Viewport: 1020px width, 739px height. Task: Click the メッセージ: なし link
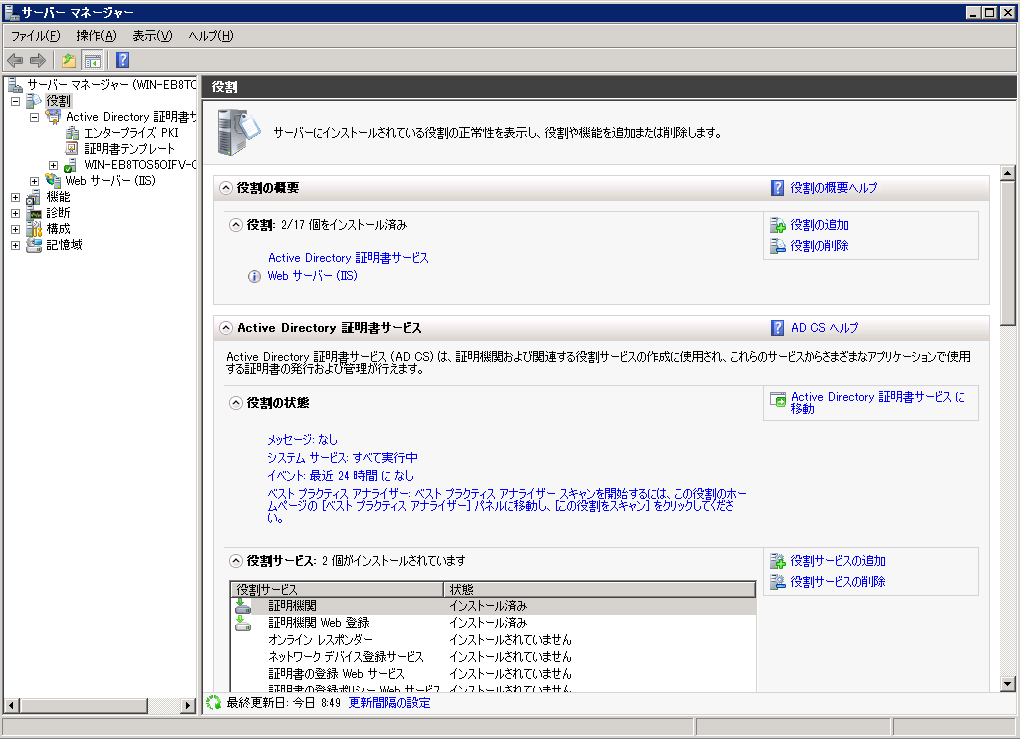point(302,440)
